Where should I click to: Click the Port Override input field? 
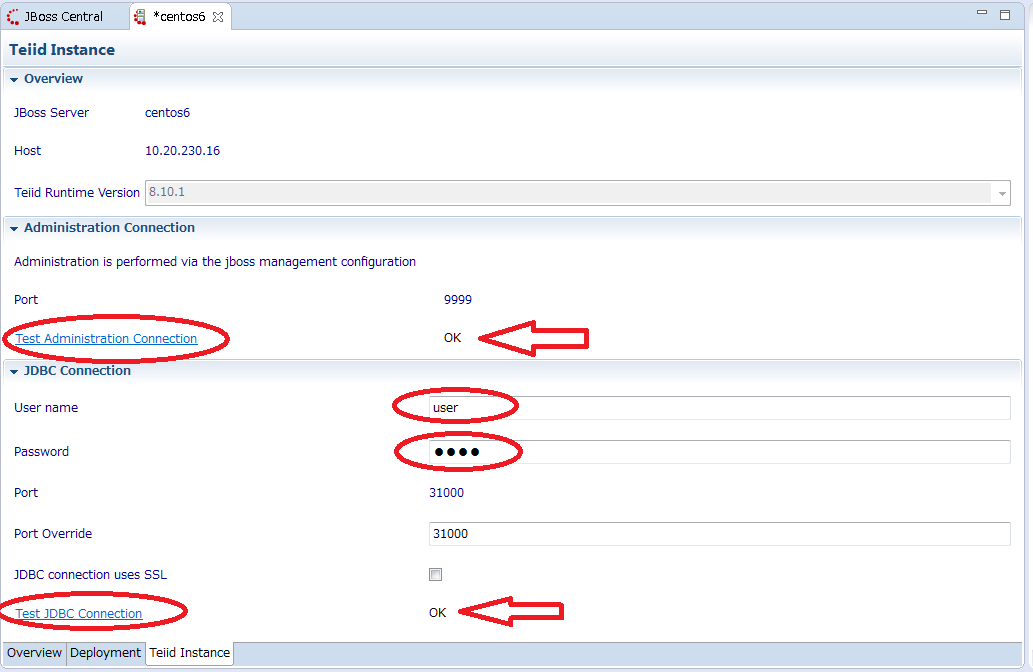tap(719, 534)
